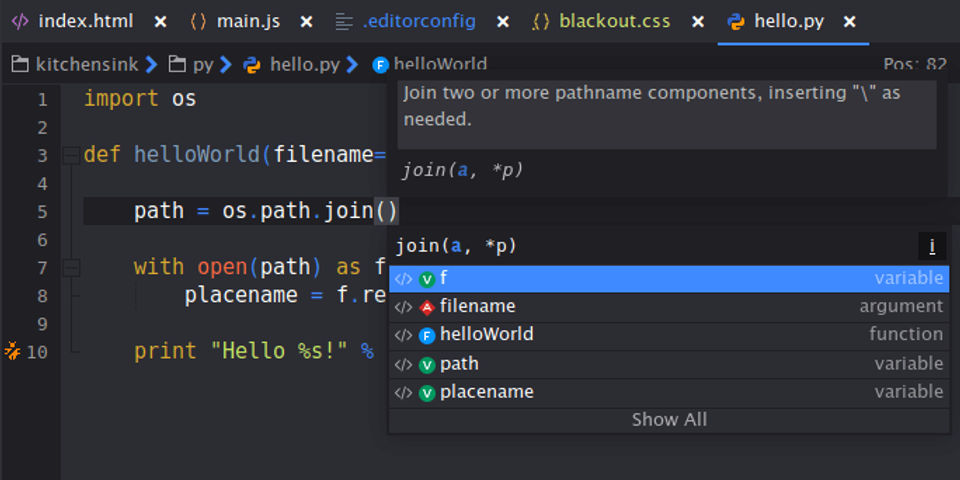Viewport: 960px width, 480px height.
Task: Expand chevron after kitchensink breadcrumb
Action: 151,64
